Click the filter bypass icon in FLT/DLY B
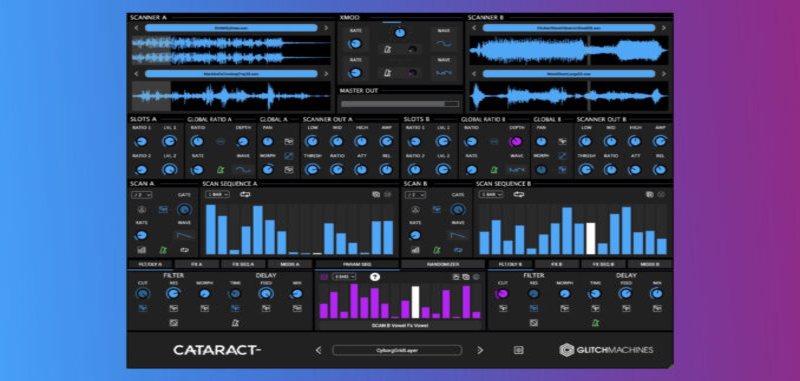Viewport: 800px width, 381px height. 533,322
